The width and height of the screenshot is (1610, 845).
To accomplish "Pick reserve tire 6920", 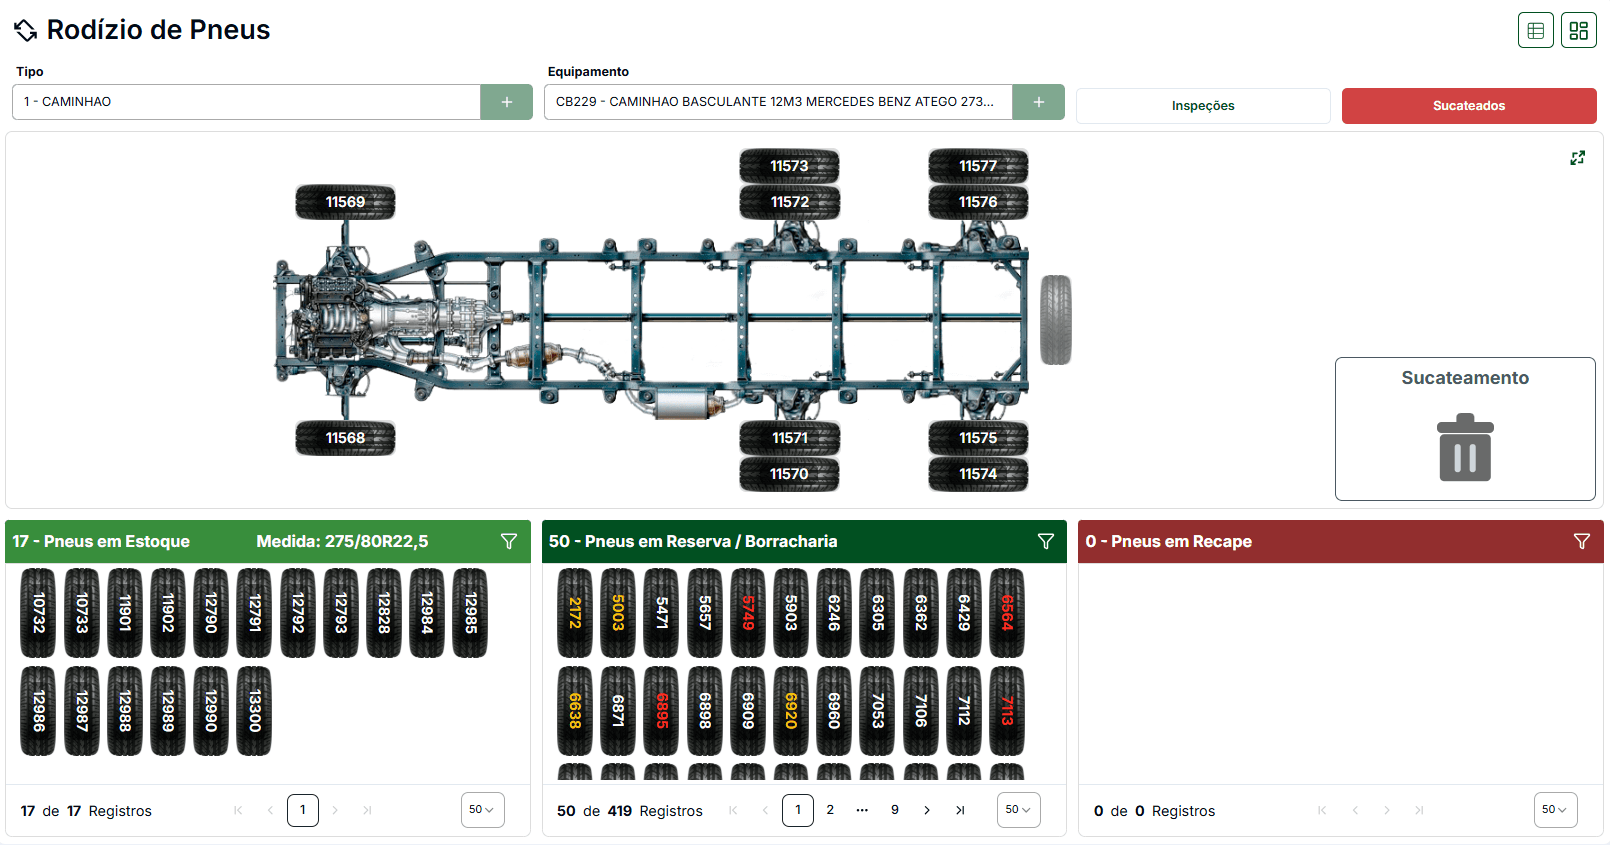I will click(x=791, y=711).
